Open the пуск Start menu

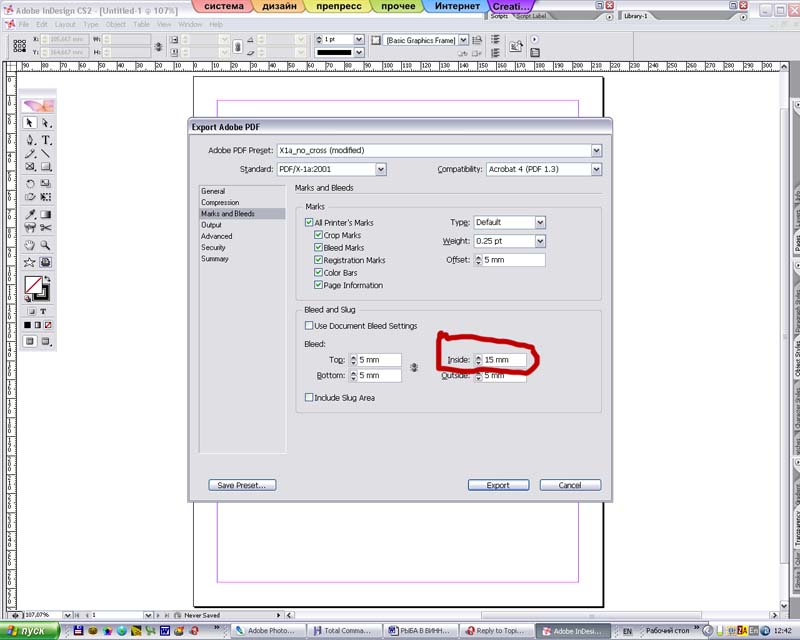point(28,631)
